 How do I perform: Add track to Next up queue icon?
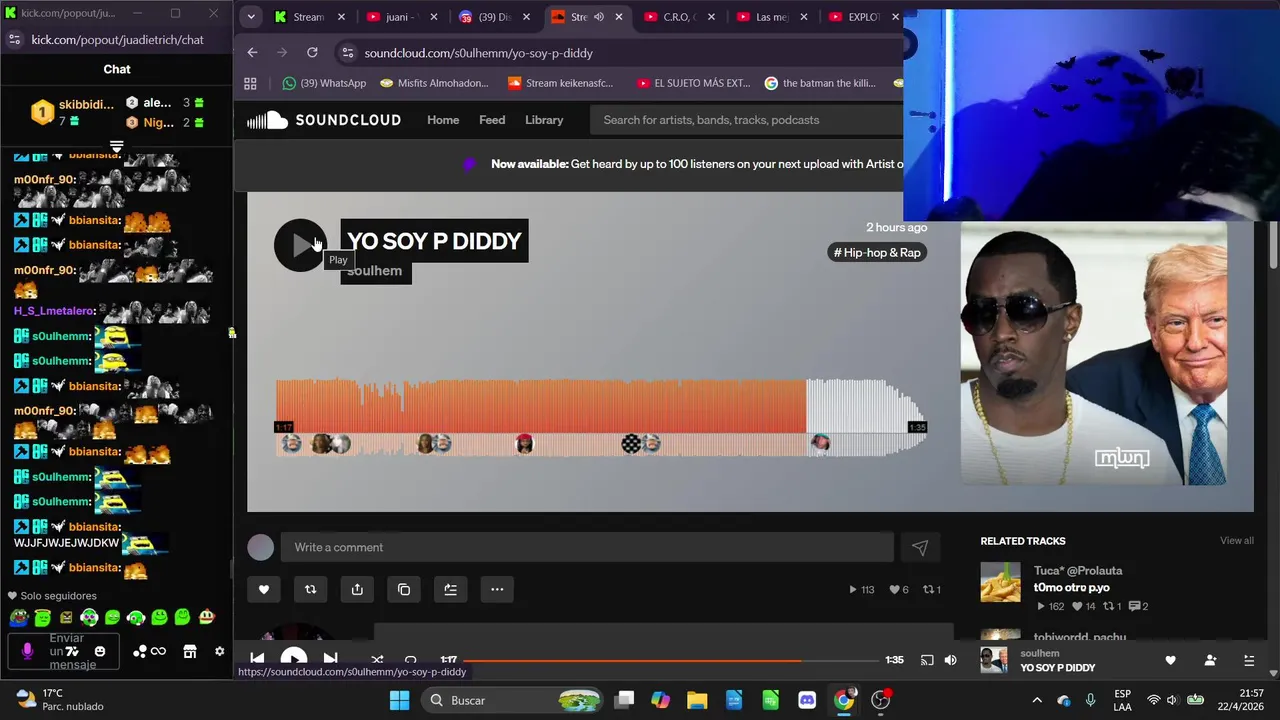451,589
